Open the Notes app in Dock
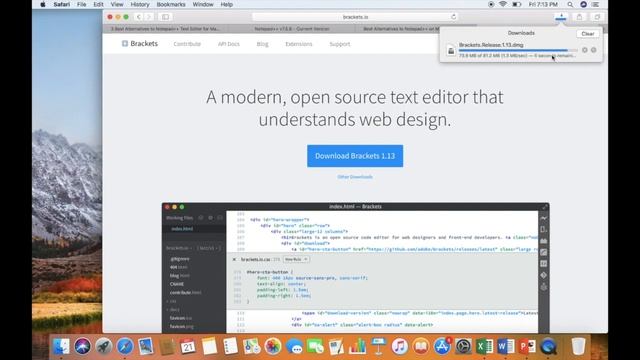Screen dimensions: 640x360 [x=209, y=347]
